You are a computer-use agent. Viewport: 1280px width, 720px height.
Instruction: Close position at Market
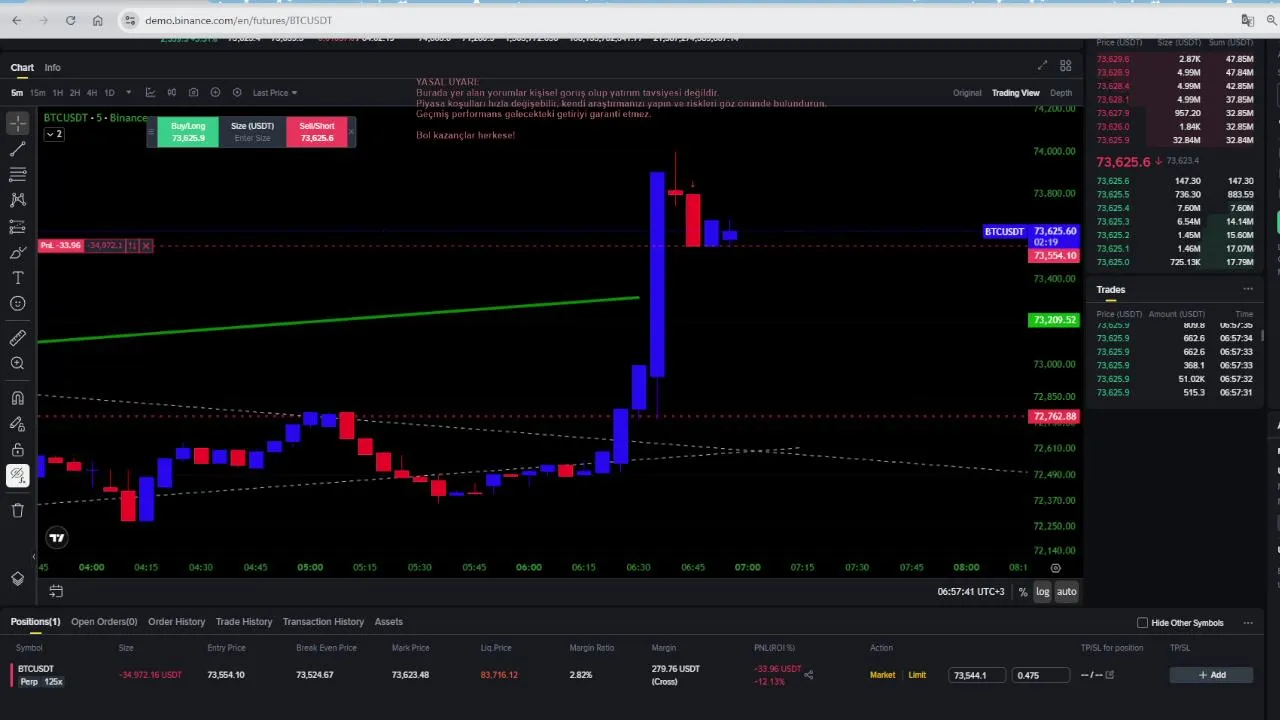tap(882, 675)
